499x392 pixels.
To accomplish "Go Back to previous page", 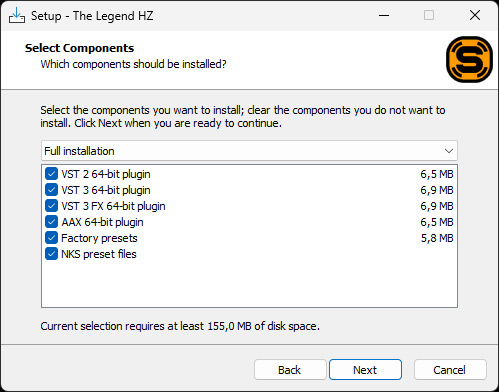I will coord(290,370).
